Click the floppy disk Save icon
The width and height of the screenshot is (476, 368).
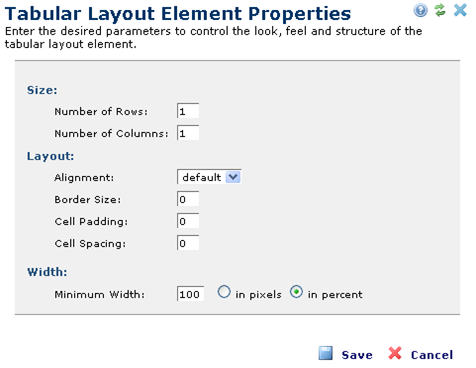(x=325, y=353)
